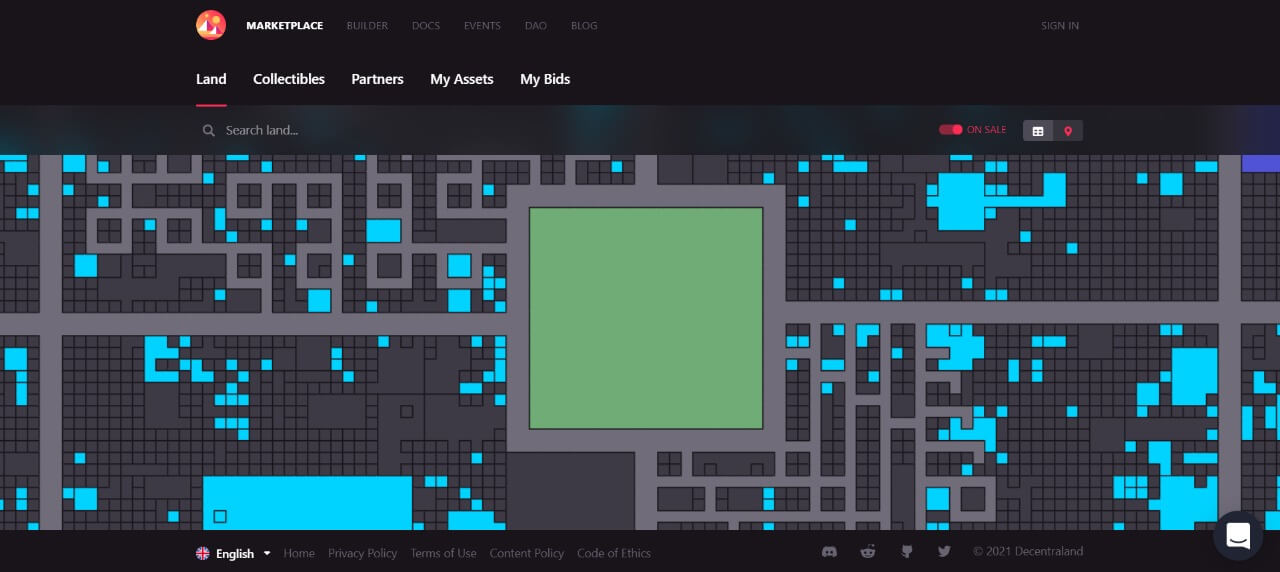The image size is (1280, 572).
Task: Switch to the Collectibles tab
Action: (x=288, y=79)
